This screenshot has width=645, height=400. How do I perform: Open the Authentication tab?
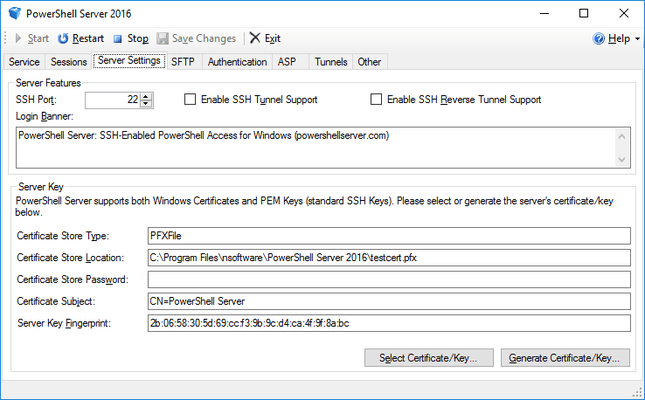(x=237, y=62)
